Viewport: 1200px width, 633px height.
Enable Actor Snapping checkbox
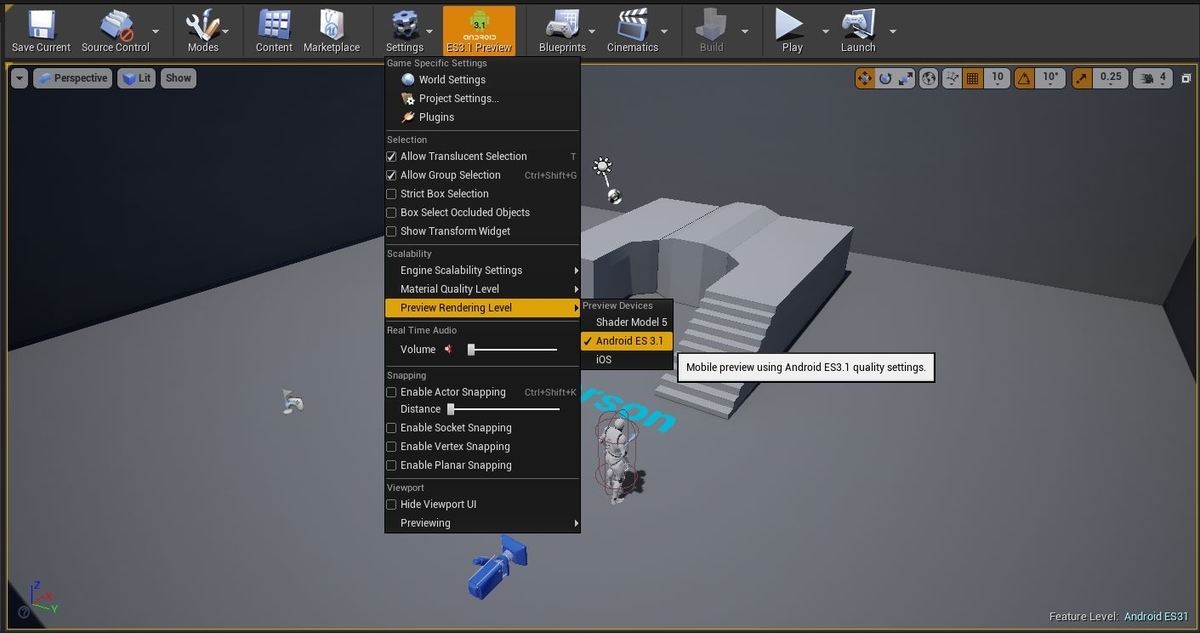(x=392, y=392)
